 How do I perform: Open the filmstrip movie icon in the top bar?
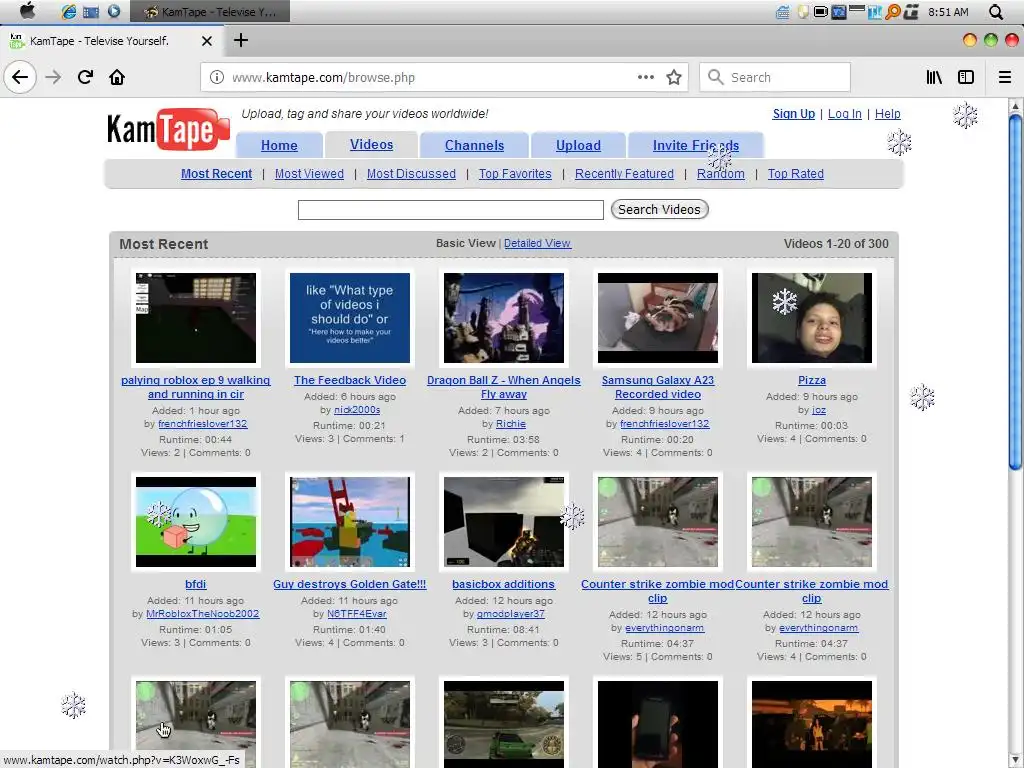click(x=91, y=12)
